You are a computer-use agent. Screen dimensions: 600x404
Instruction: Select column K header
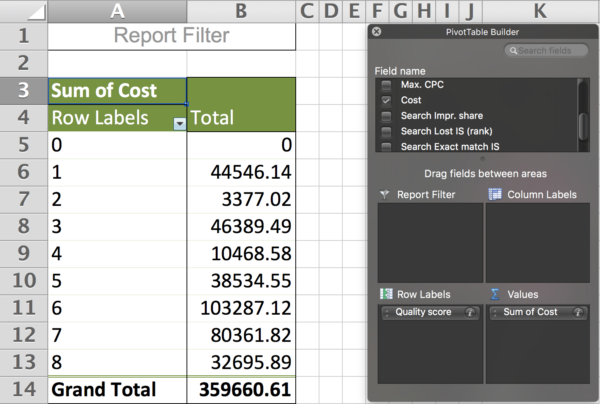(540, 11)
